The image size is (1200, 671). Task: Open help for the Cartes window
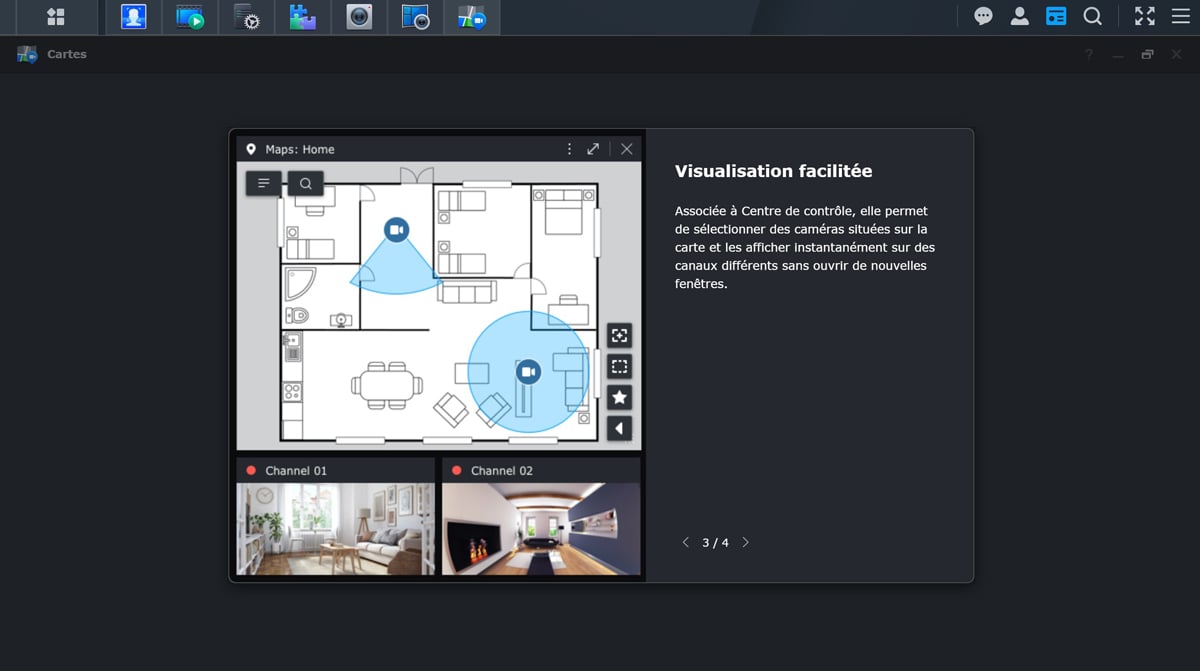[1089, 55]
